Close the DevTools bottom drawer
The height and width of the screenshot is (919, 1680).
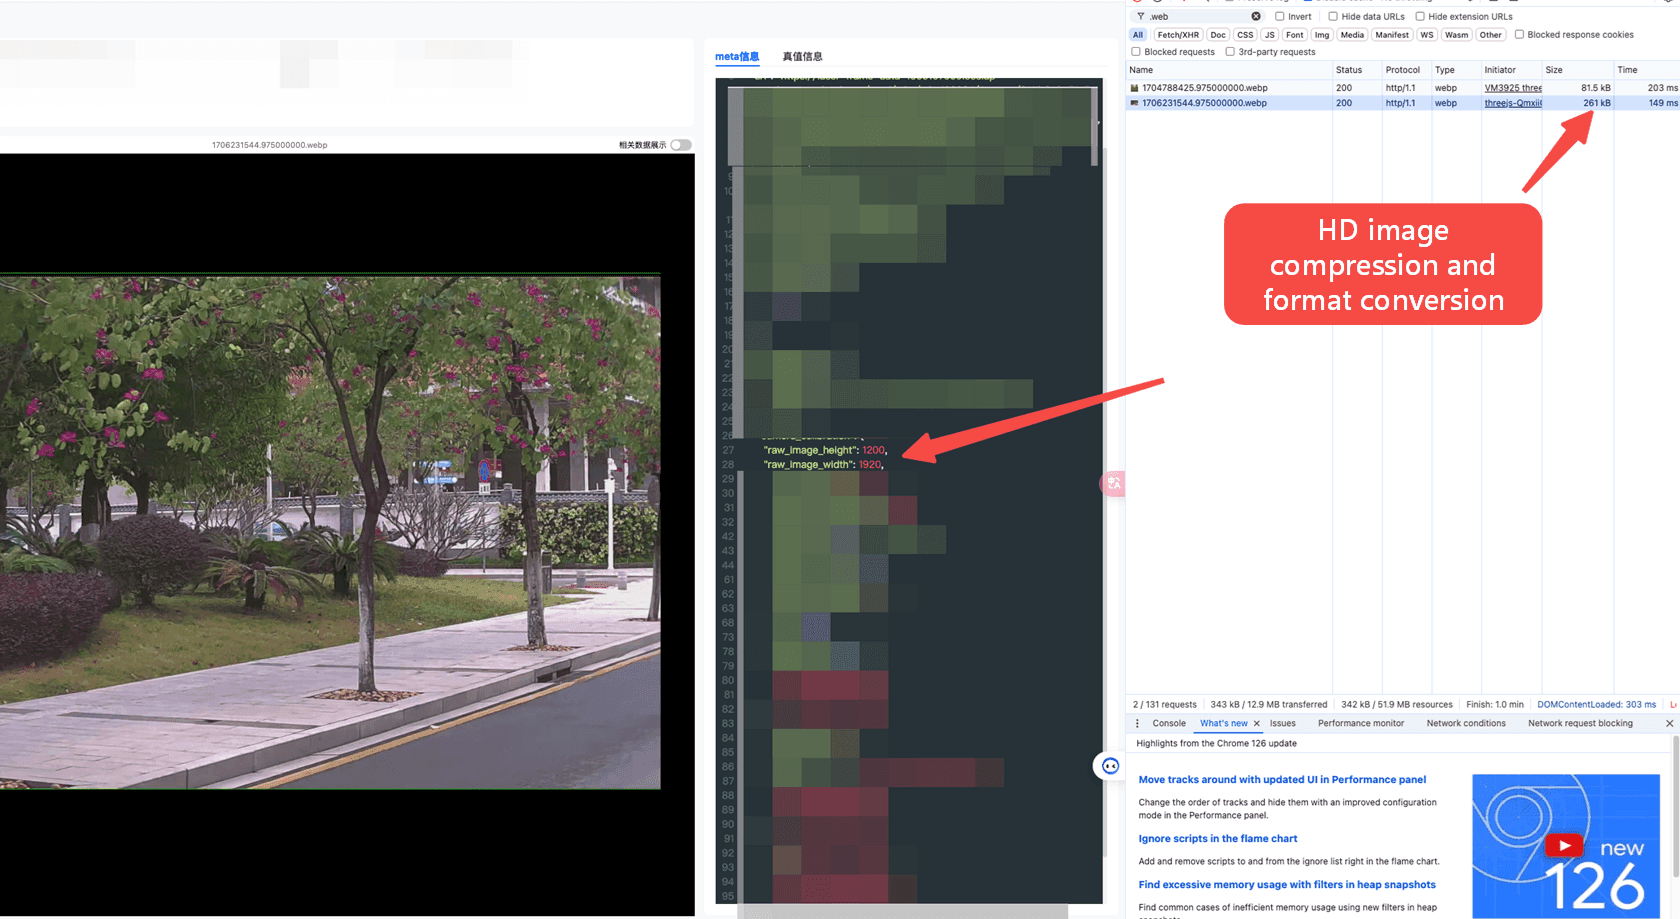pos(1669,723)
